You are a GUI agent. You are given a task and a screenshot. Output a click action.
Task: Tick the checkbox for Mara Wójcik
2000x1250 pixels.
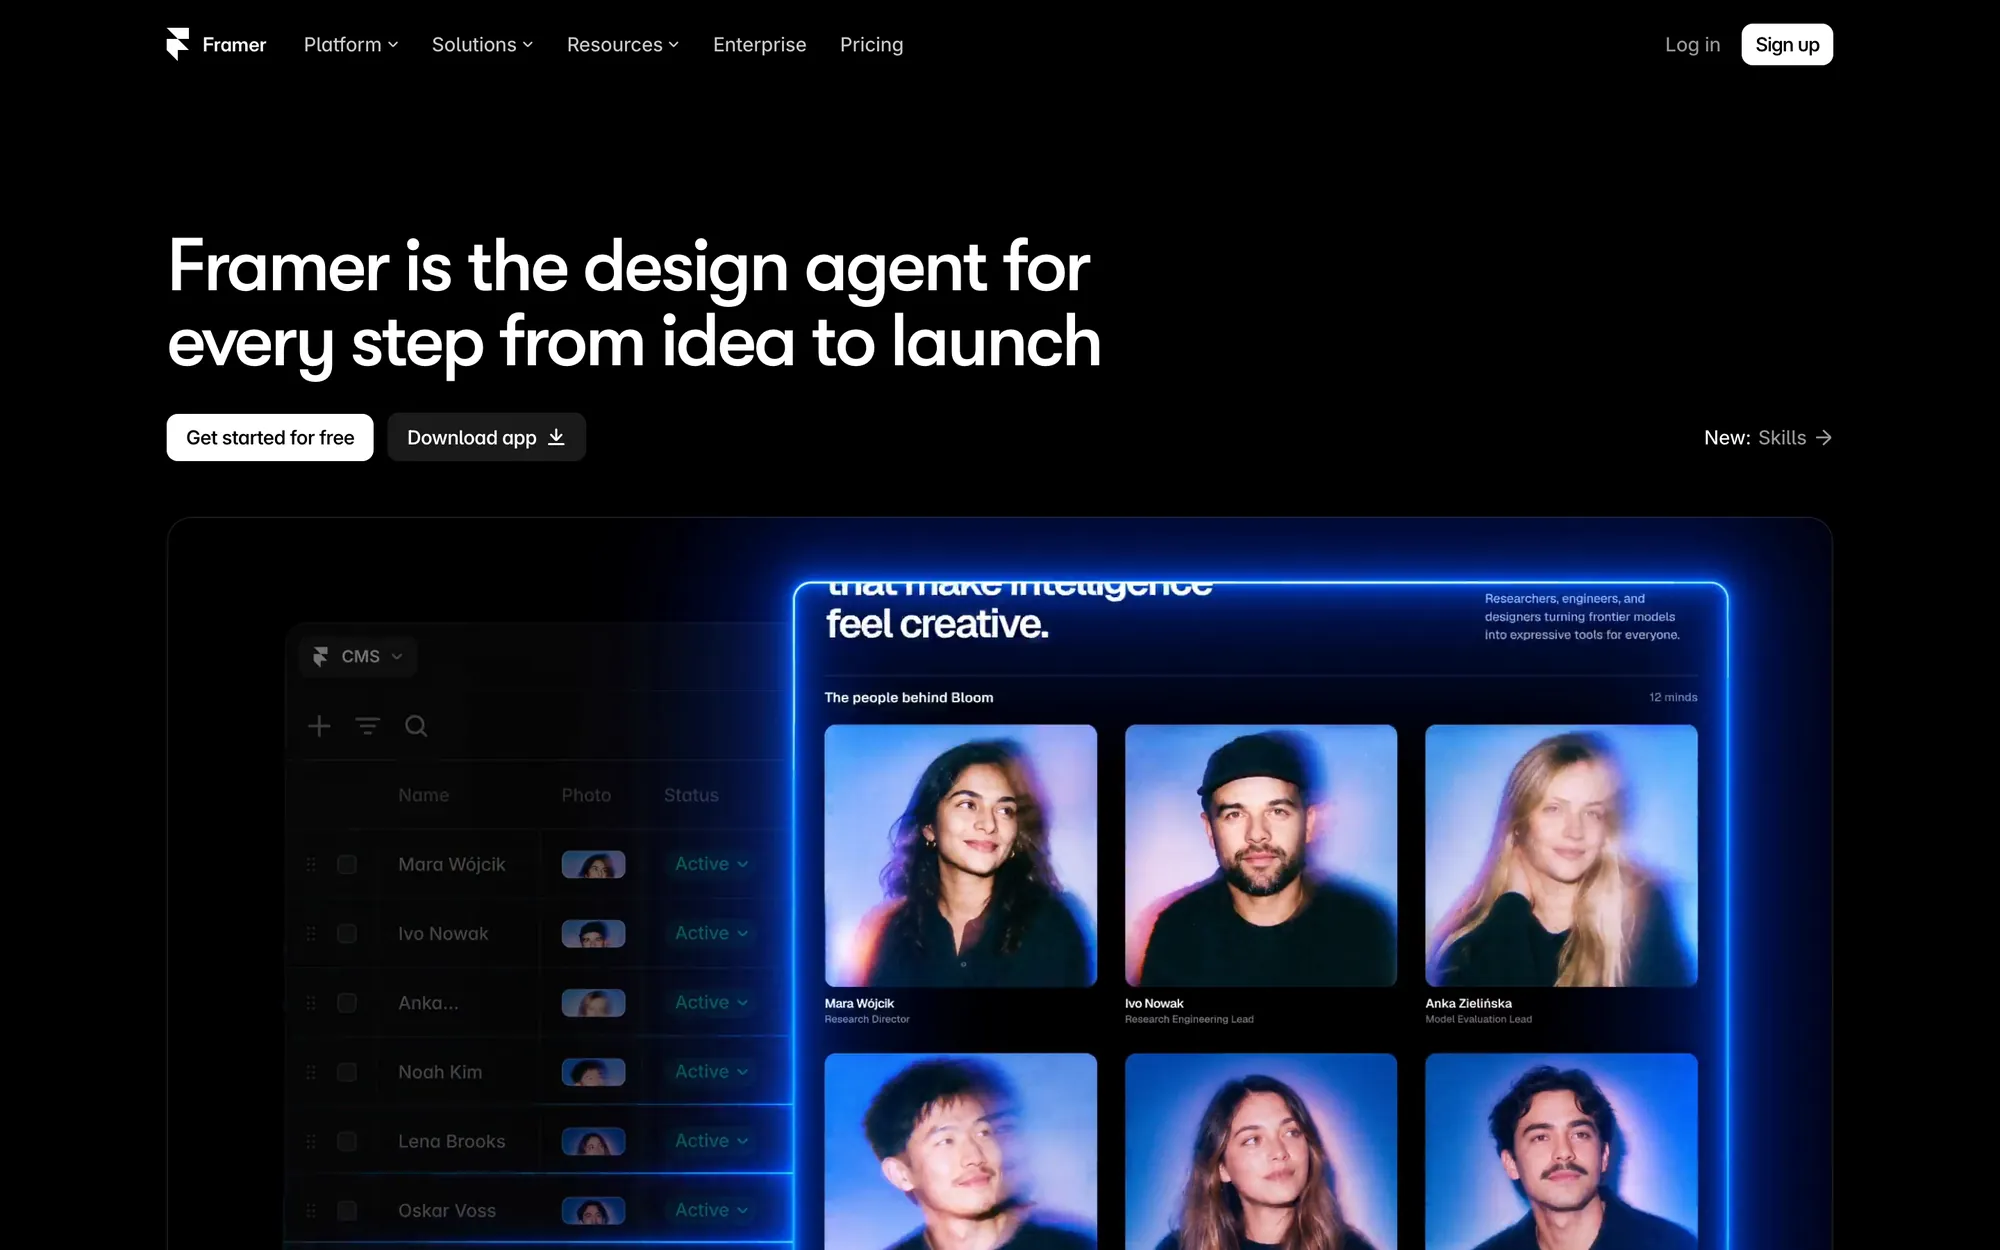pyautogui.click(x=347, y=864)
